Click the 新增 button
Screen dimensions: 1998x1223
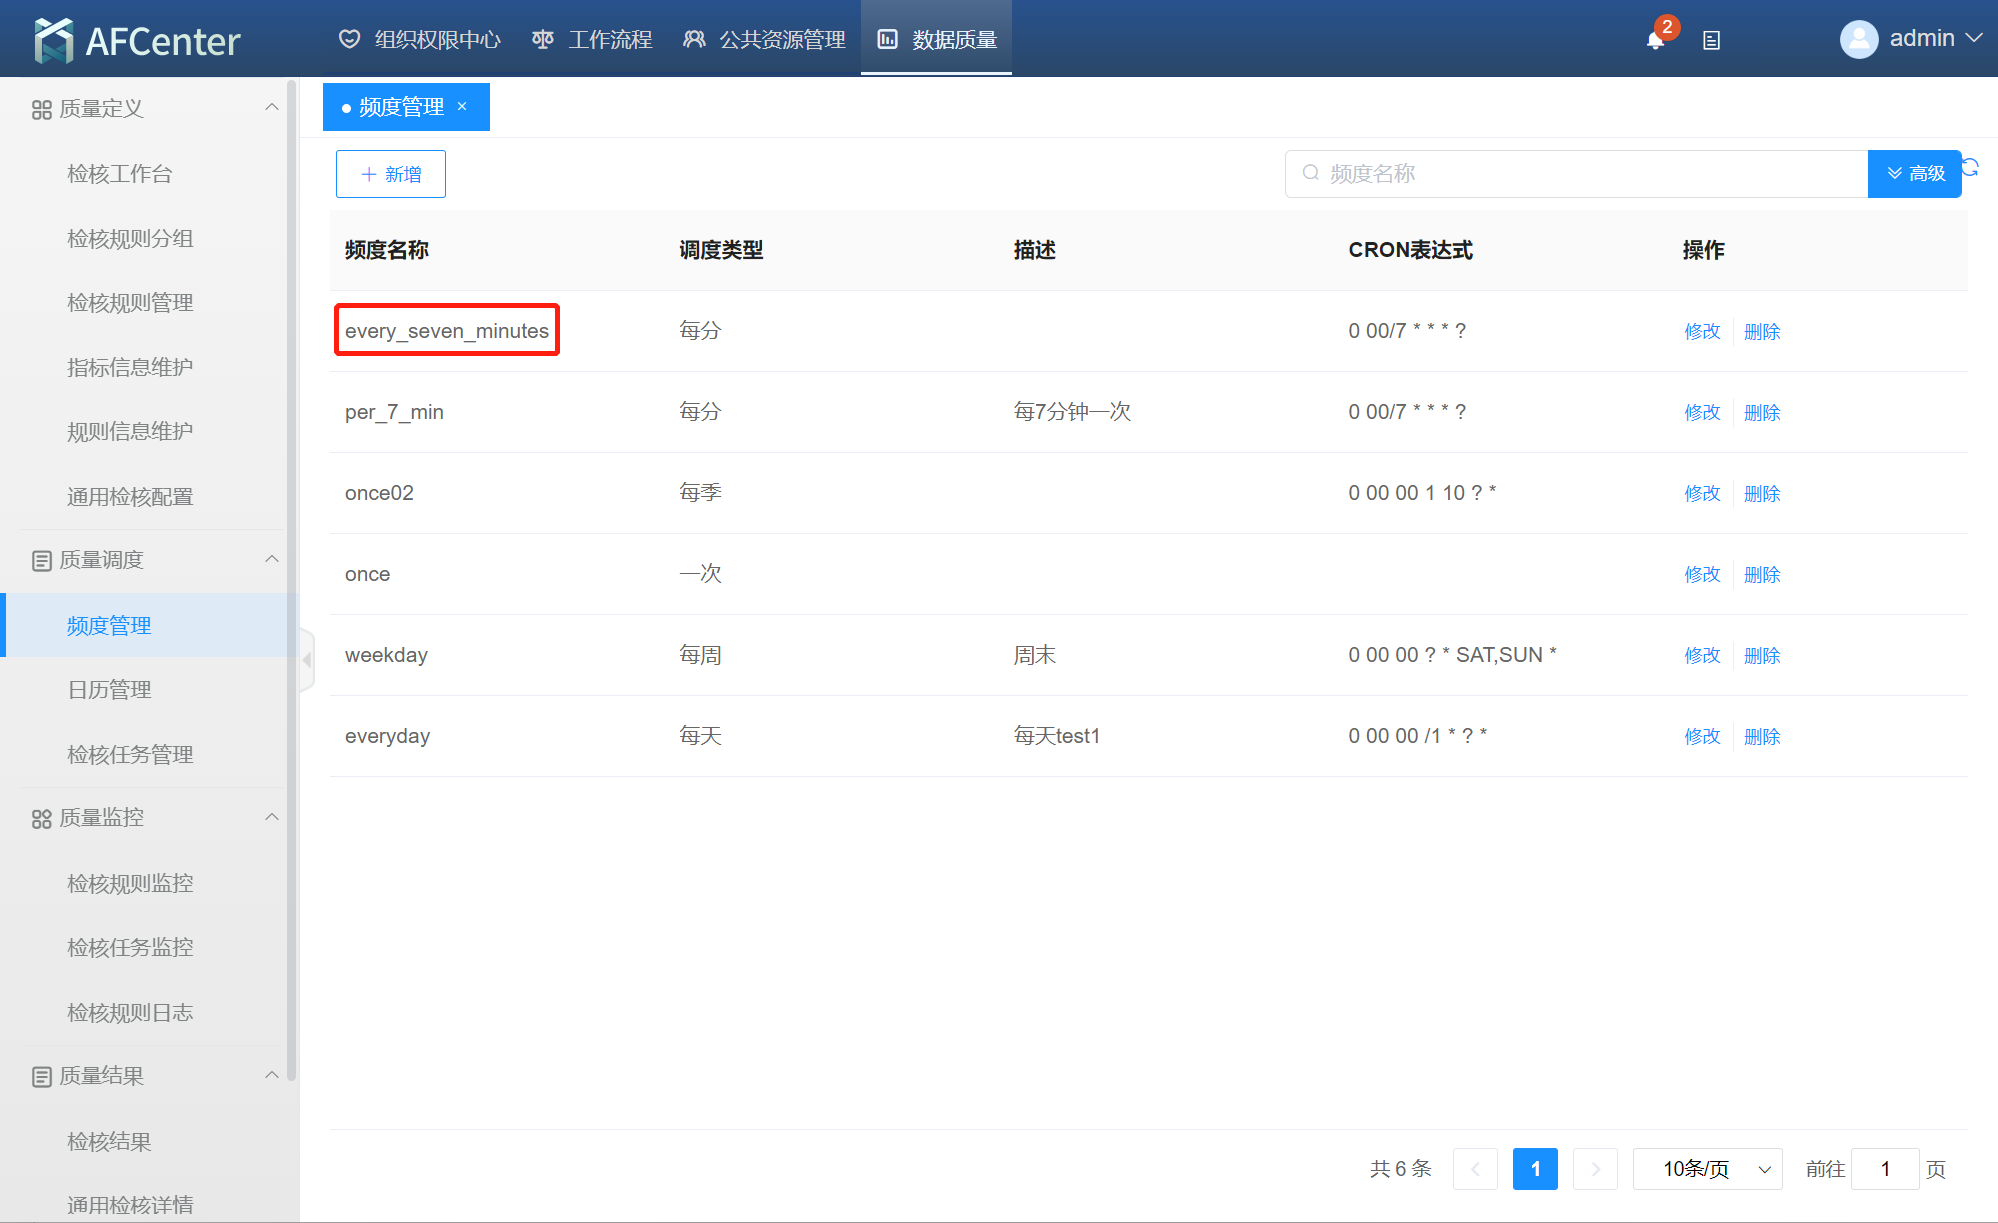[390, 174]
